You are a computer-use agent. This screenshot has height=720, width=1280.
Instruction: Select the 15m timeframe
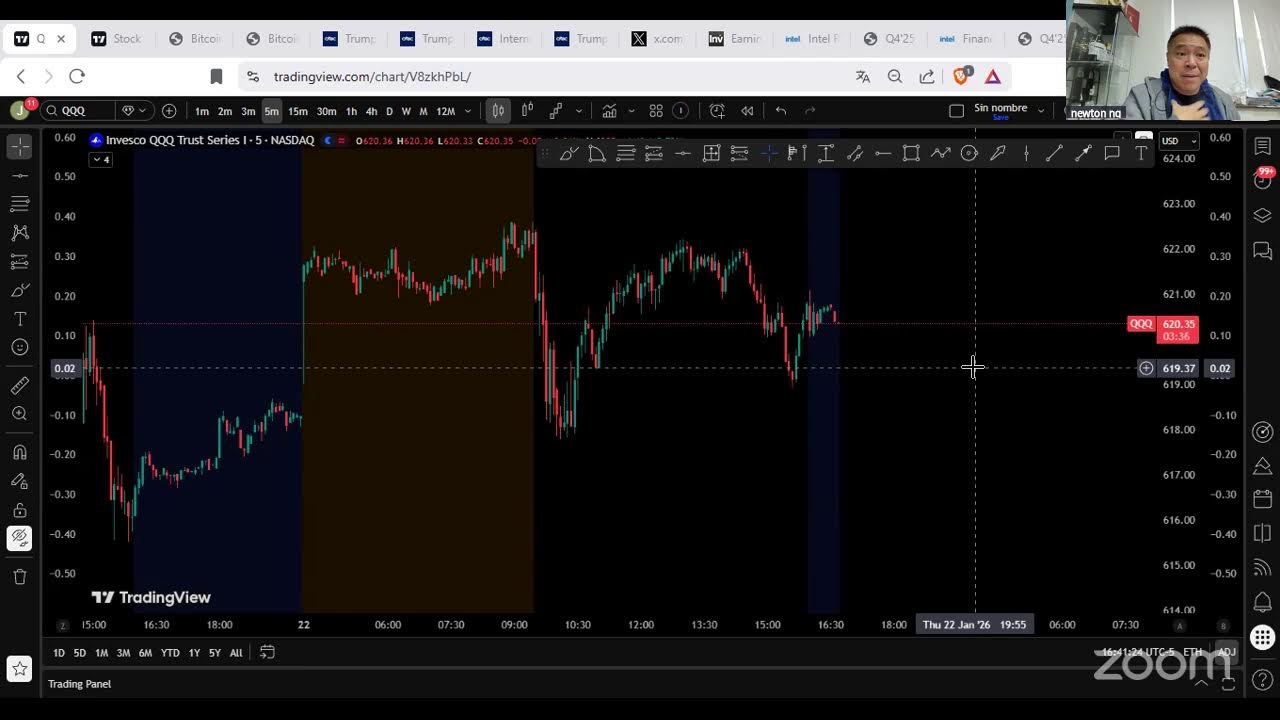298,111
